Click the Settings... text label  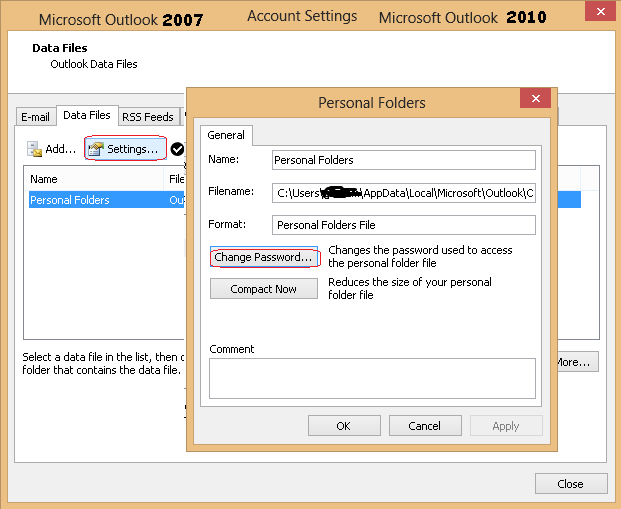tap(132, 149)
